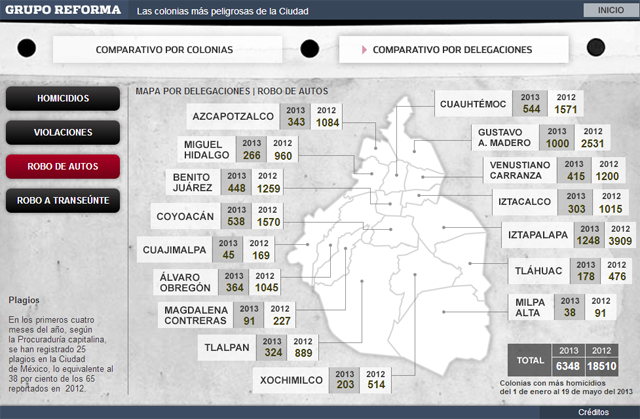Select the Homicidios category button

(63, 99)
